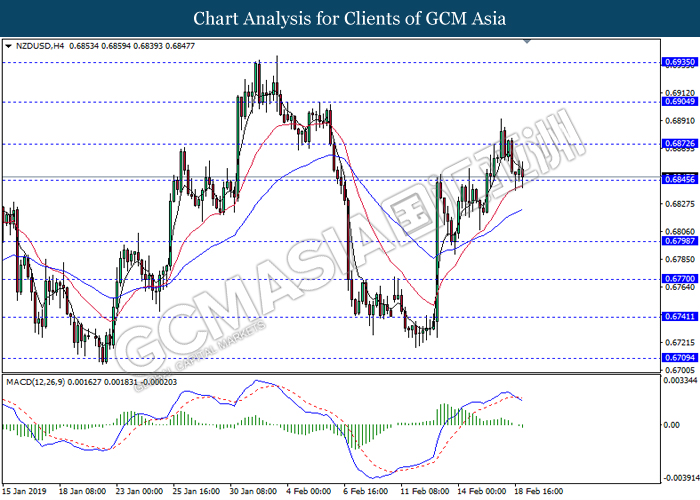Click the chart shift marker triangle
700x500 pixels.
[x=527, y=42]
